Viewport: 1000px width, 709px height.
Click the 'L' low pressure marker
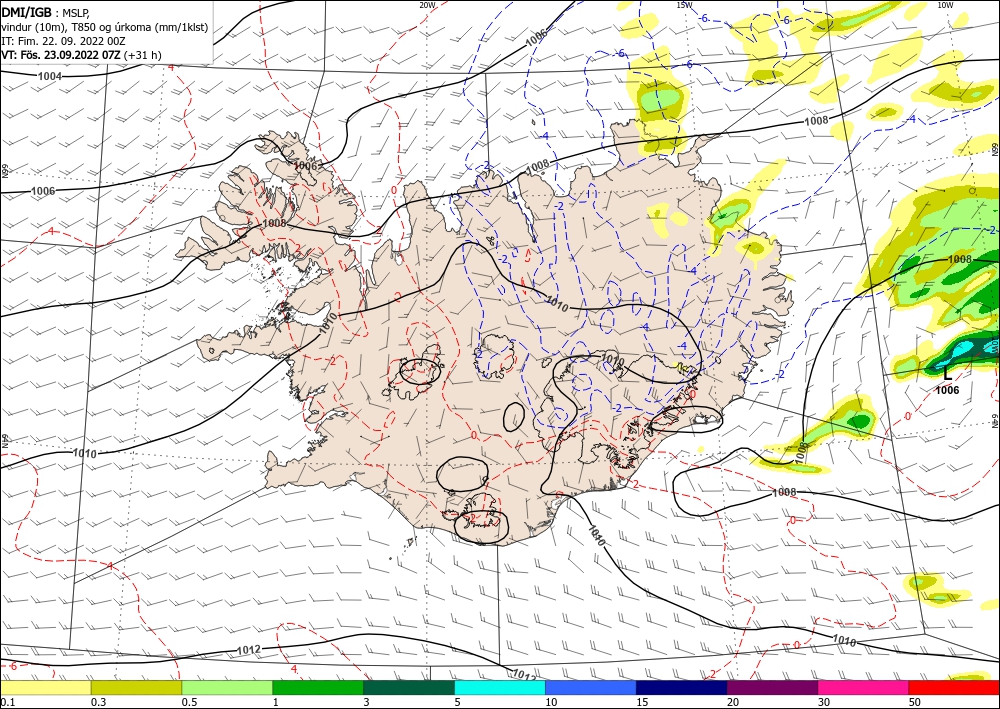tap(947, 374)
